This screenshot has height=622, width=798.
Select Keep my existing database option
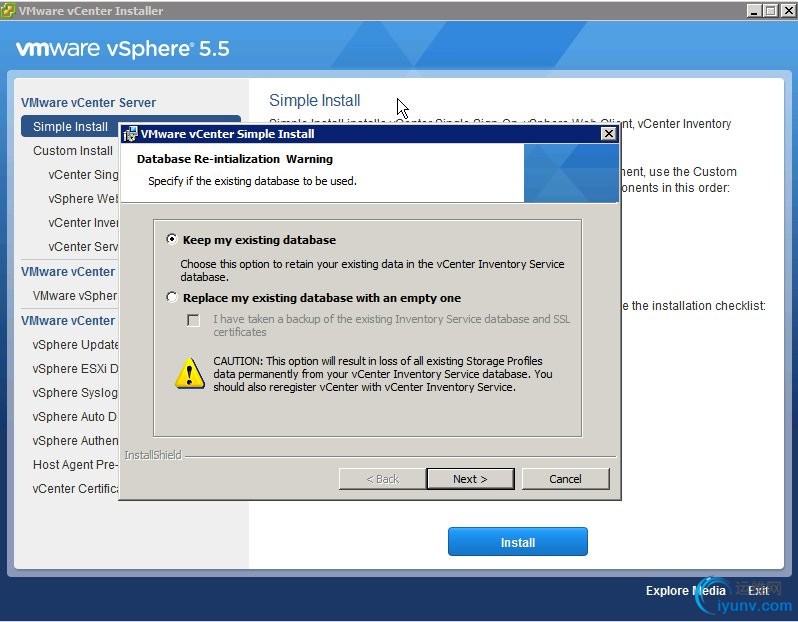[172, 239]
